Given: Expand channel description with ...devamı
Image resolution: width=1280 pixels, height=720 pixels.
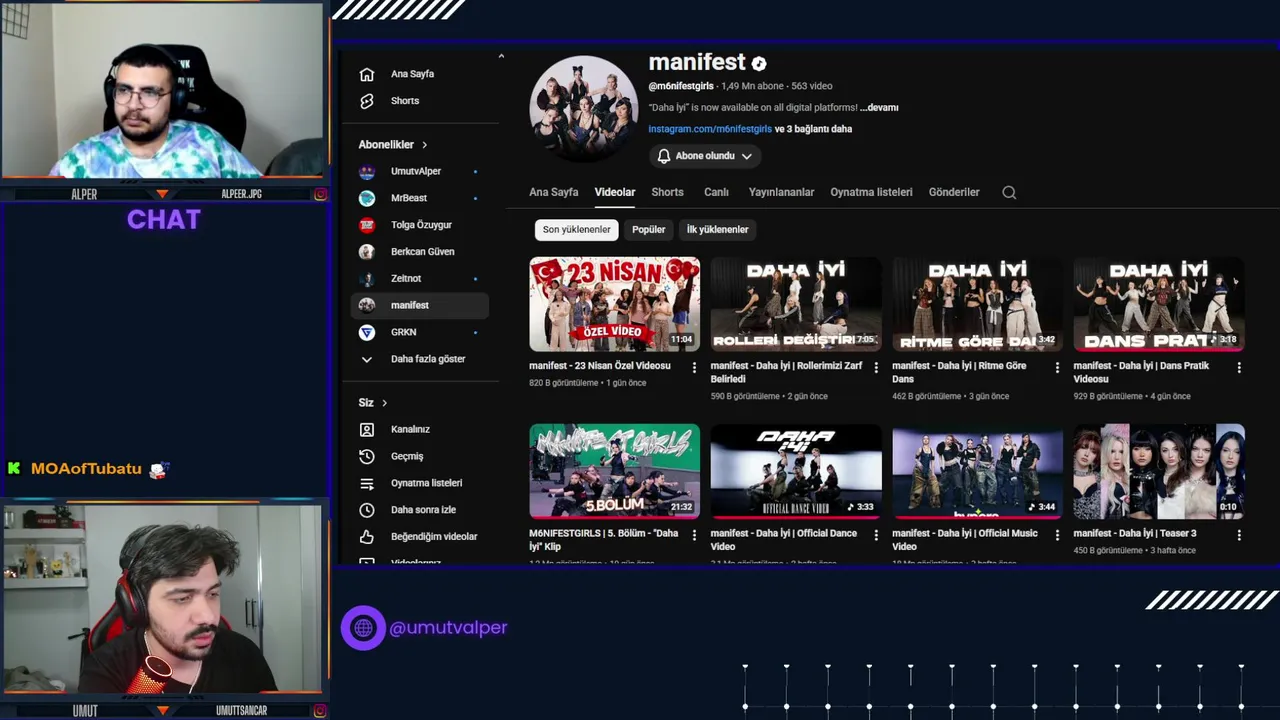Looking at the screenshot, I should click(x=879, y=107).
